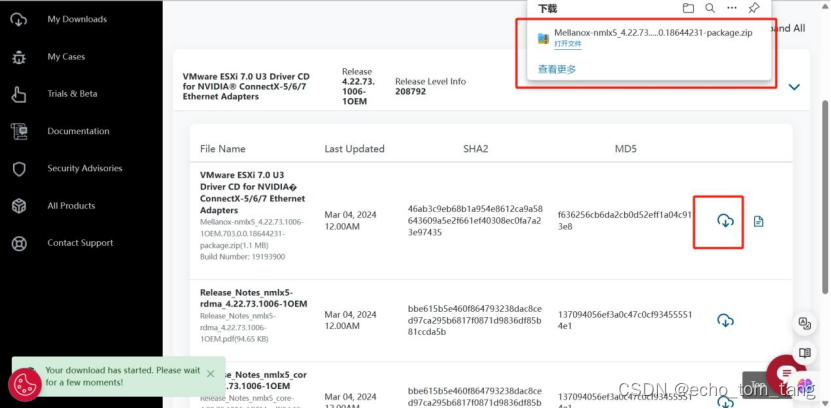Click 打开文件 link for downloaded zip
The width and height of the screenshot is (831, 409).
coord(568,44)
